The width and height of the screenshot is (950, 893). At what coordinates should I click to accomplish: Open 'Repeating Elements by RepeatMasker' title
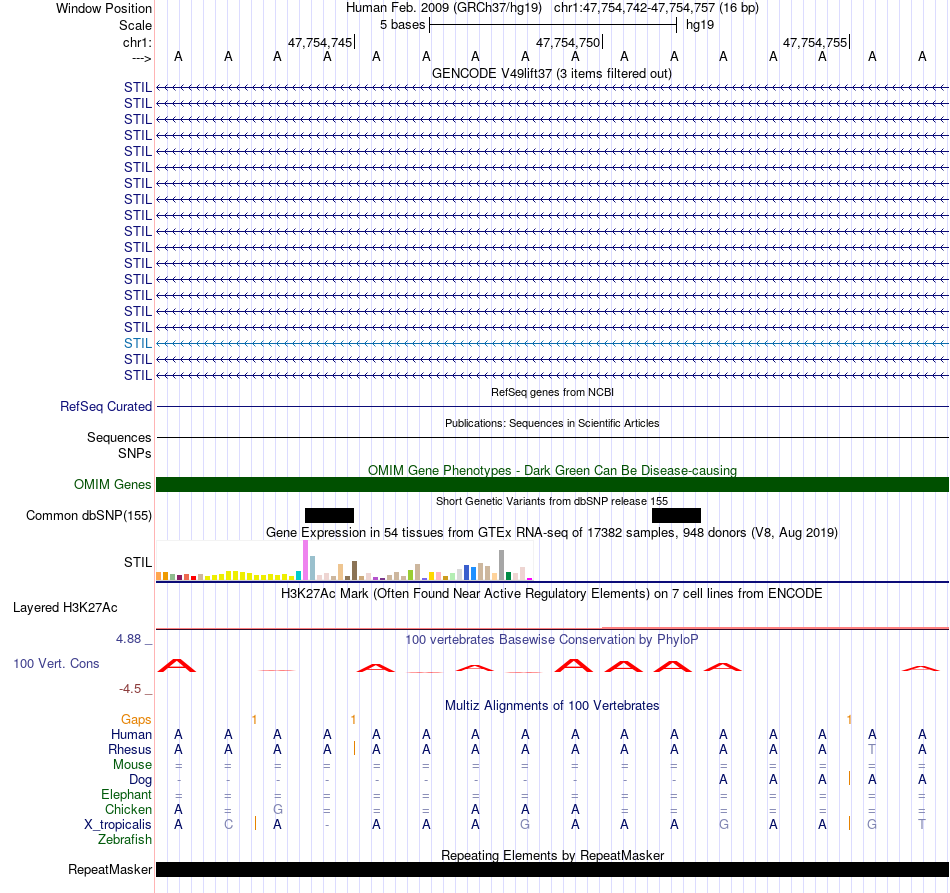click(552, 855)
